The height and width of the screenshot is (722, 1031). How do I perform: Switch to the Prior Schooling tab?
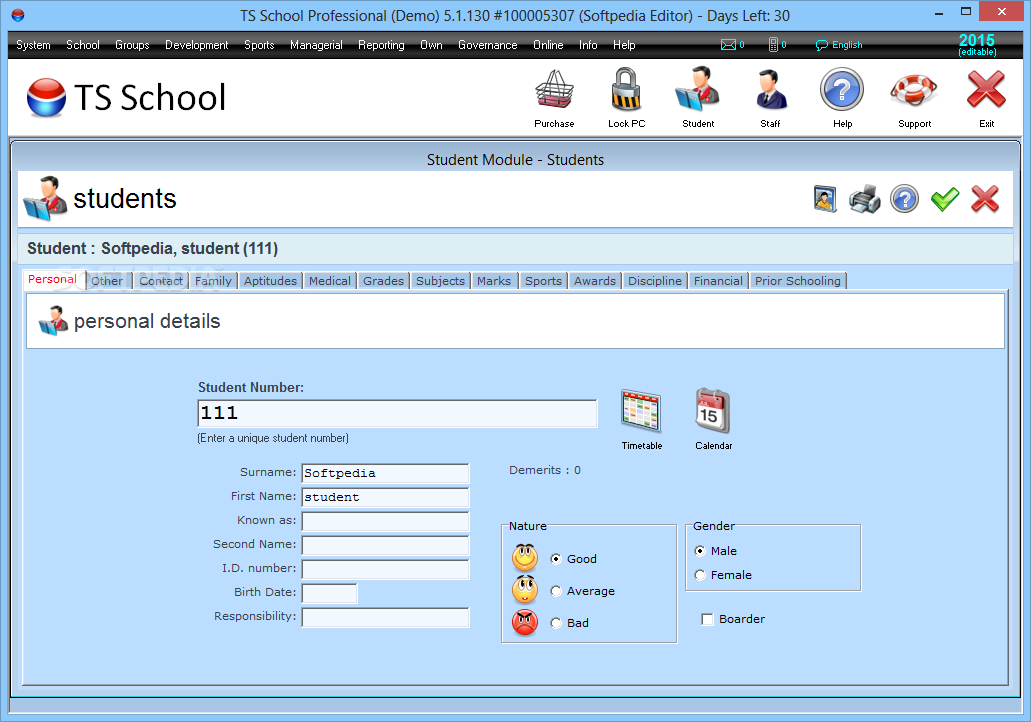(798, 281)
